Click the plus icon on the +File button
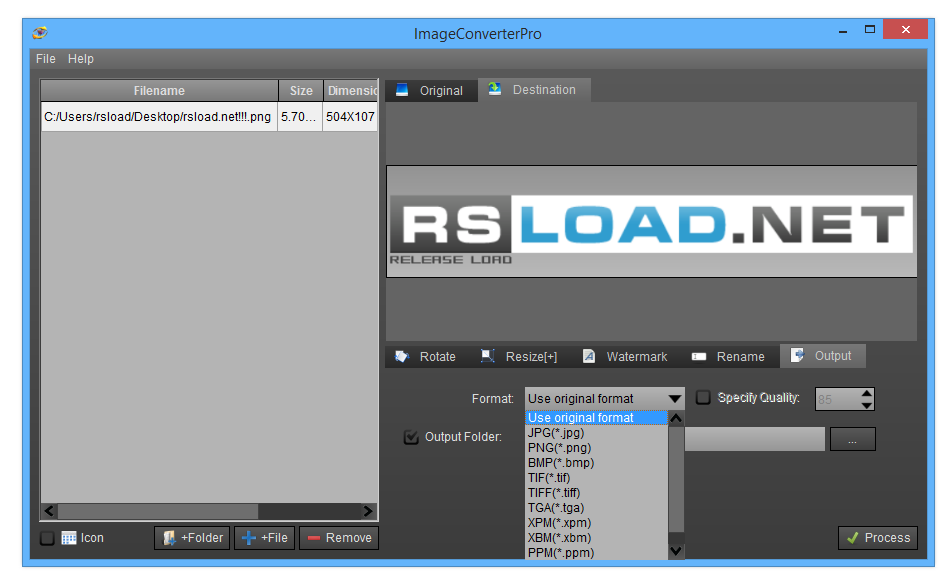 [249, 538]
